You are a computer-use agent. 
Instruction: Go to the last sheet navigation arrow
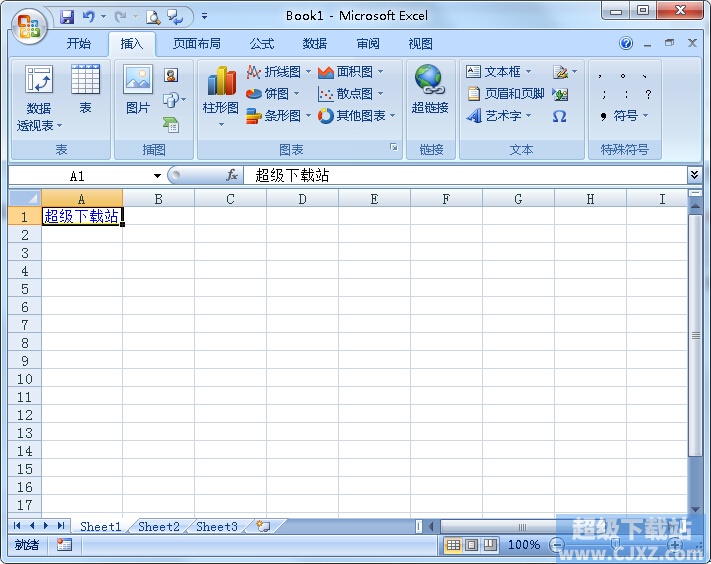coord(61,525)
